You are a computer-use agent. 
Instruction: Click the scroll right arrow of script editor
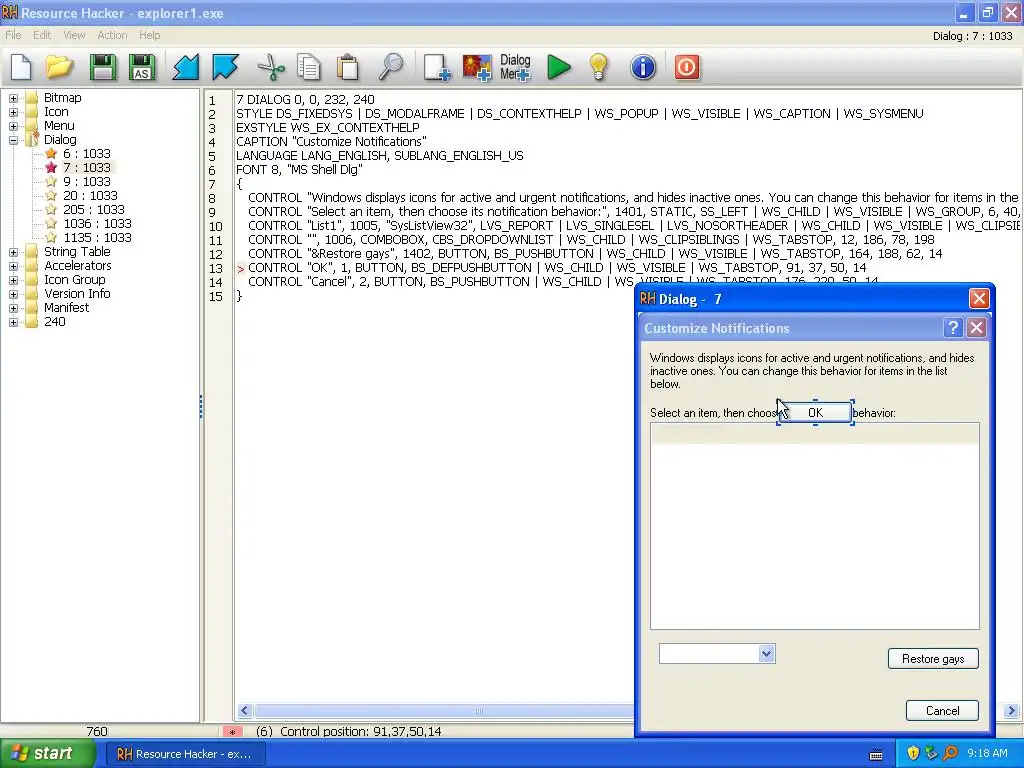[1012, 711]
